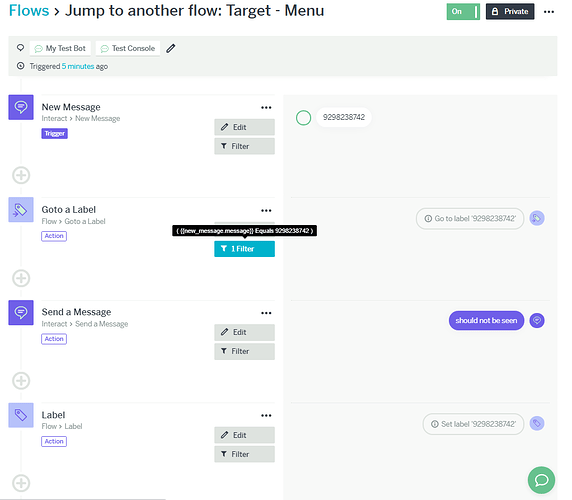
Task: Open the flow options menu at top right
Action: 549,12
